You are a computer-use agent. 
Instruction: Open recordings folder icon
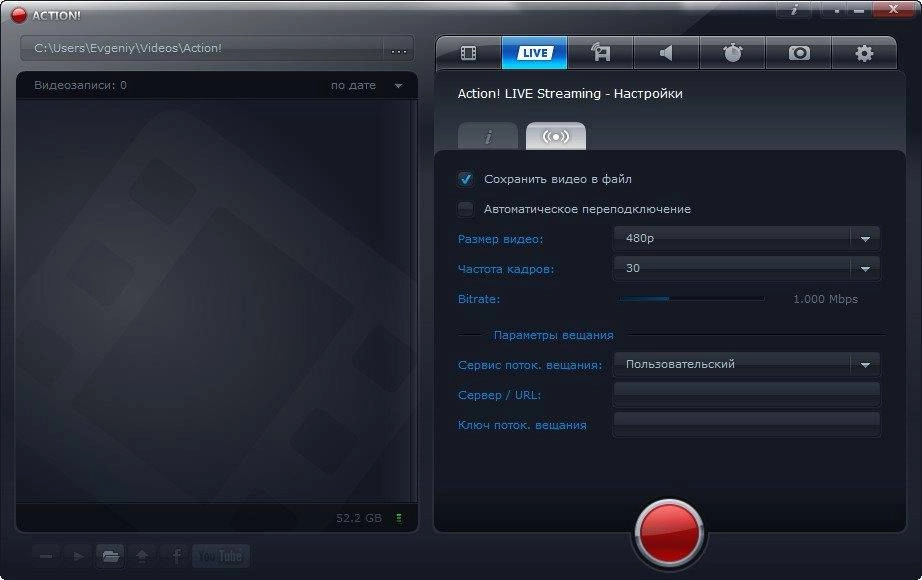point(110,556)
